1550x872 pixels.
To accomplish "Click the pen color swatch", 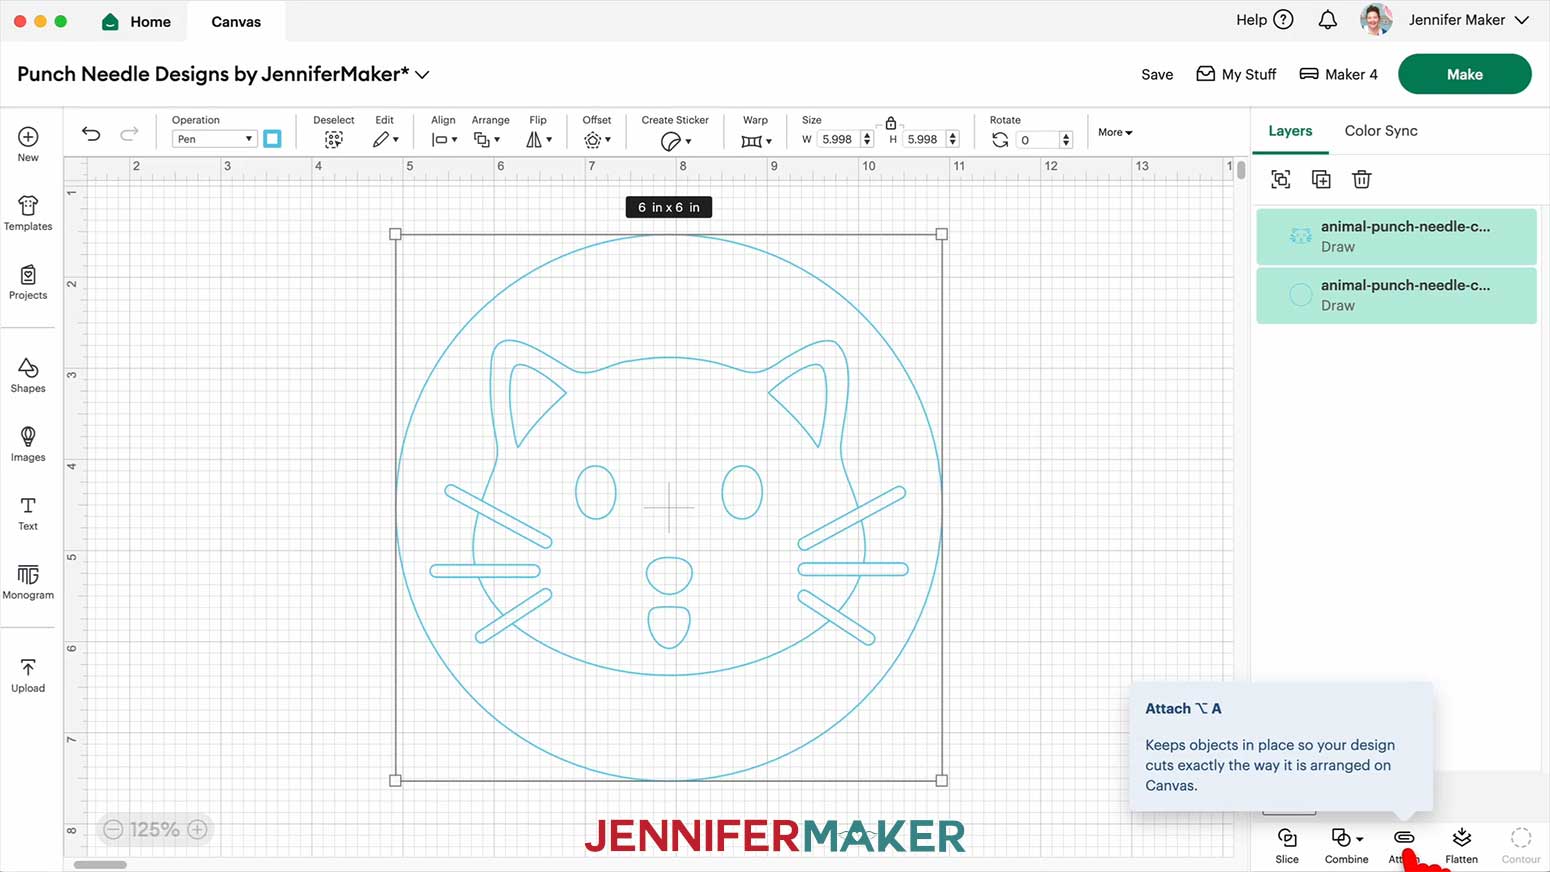I will tap(272, 139).
